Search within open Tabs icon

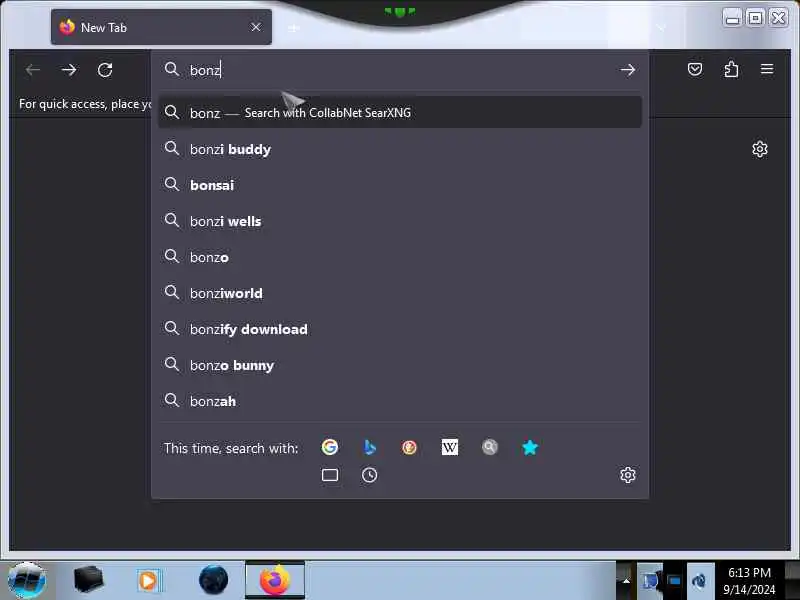click(x=330, y=475)
